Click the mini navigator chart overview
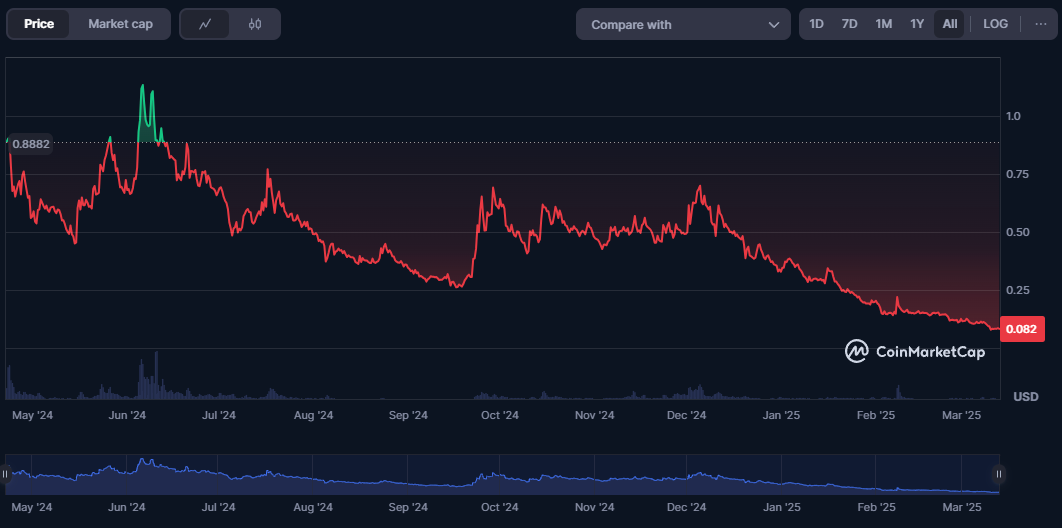Viewport: 1062px width, 528px height. [x=500, y=474]
